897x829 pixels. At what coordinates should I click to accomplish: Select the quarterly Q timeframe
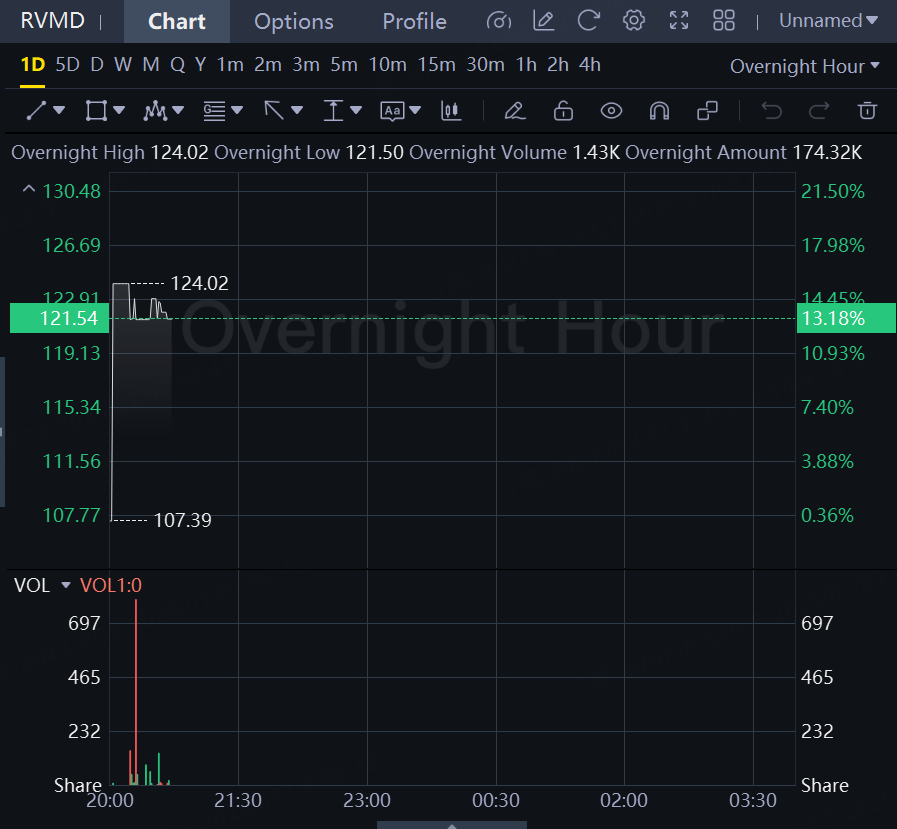(177, 65)
